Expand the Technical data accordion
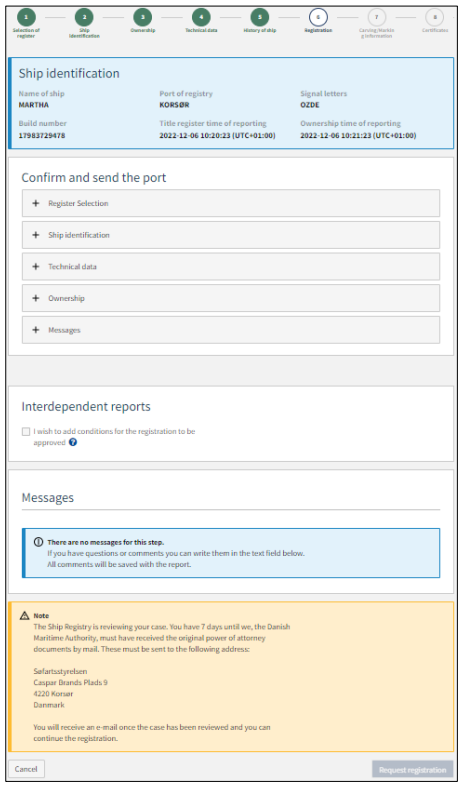This screenshot has height=791, width=466. (x=230, y=266)
